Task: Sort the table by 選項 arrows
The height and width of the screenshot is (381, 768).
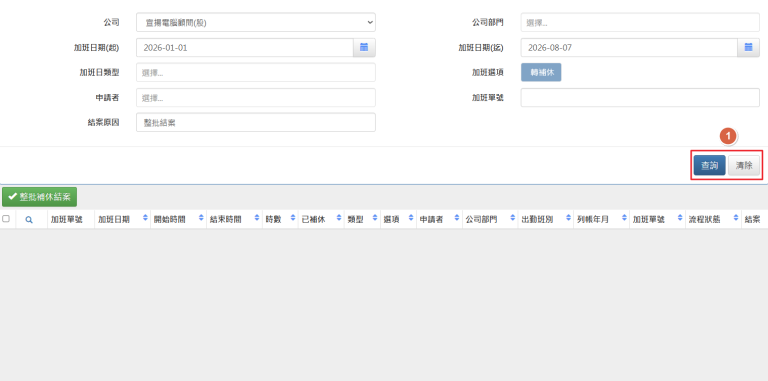Action: pyautogui.click(x=411, y=218)
